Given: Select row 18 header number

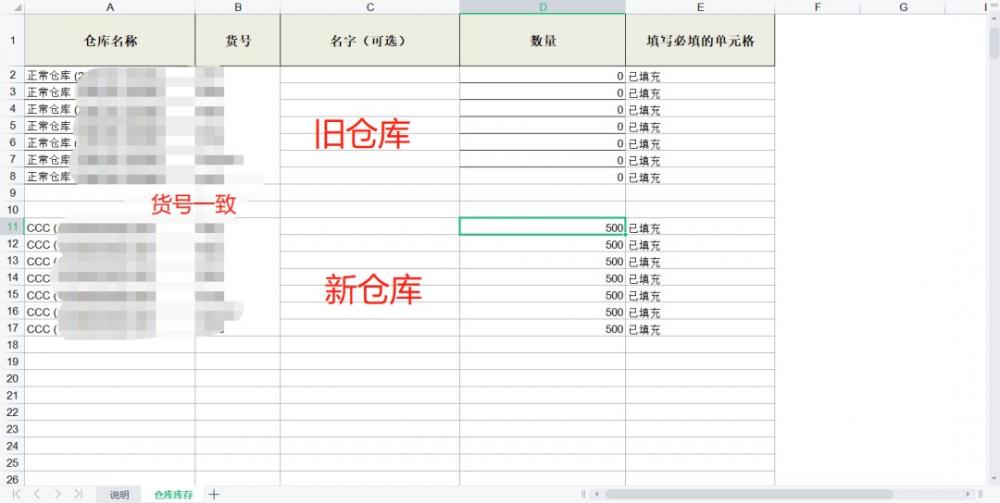Looking at the screenshot, I should [12, 345].
